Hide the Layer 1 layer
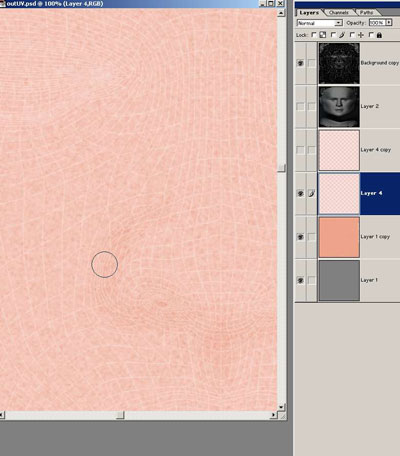Screen dimensions: 400x456 click(300, 280)
